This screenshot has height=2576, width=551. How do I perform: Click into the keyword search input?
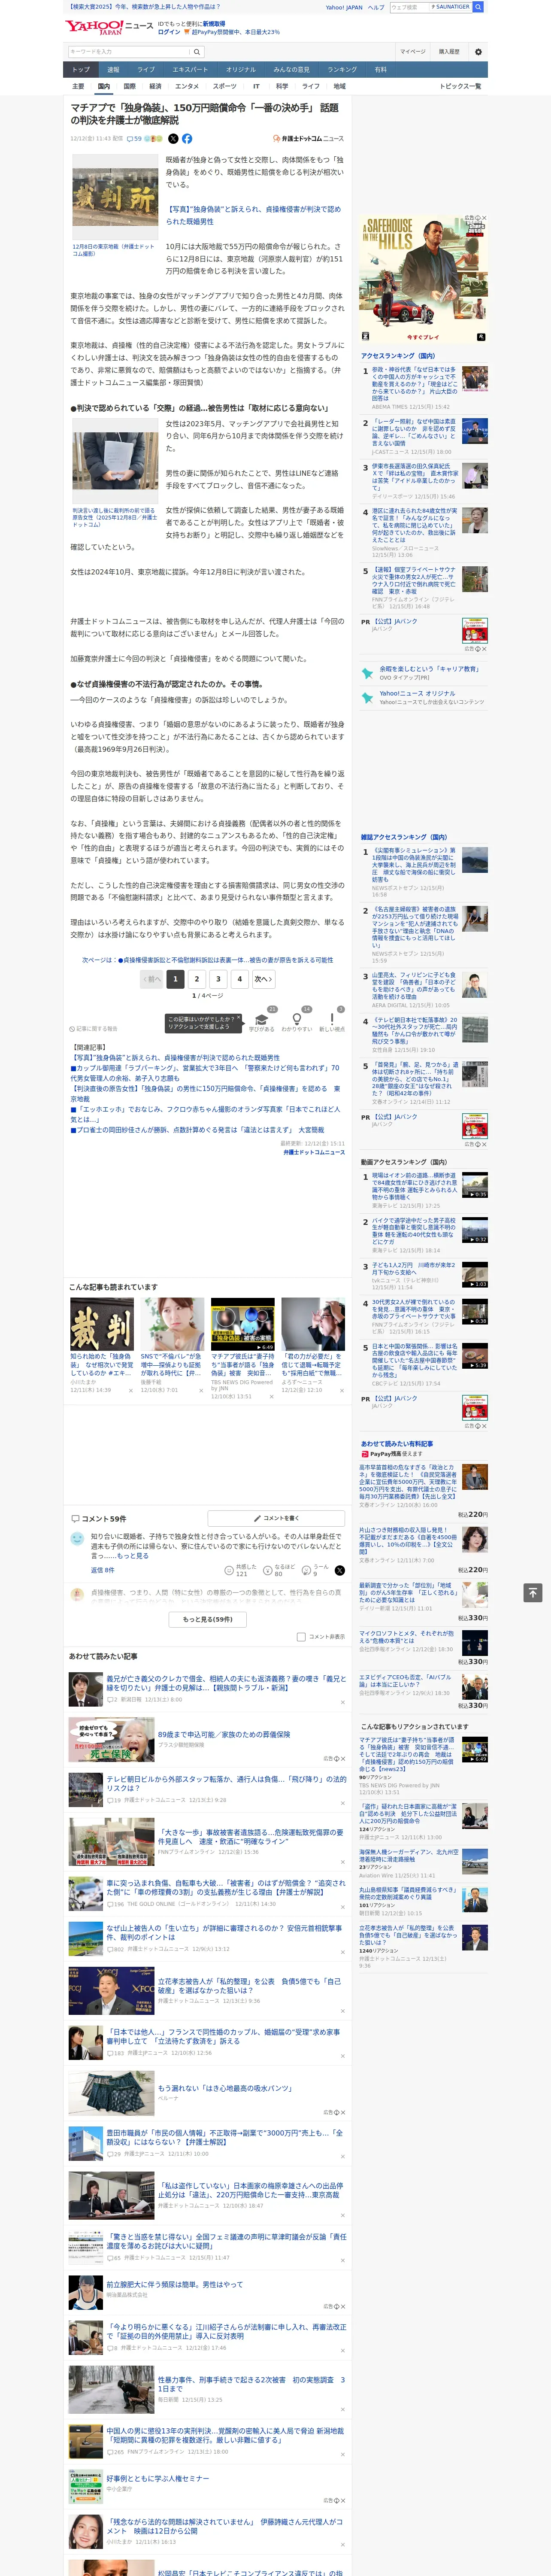[129, 52]
